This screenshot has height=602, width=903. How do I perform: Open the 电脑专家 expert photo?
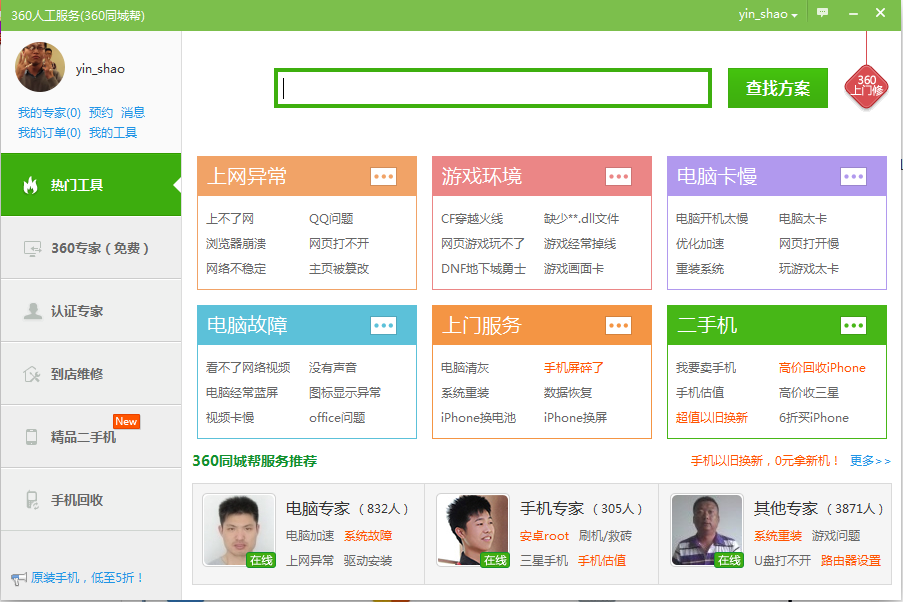tap(239, 531)
